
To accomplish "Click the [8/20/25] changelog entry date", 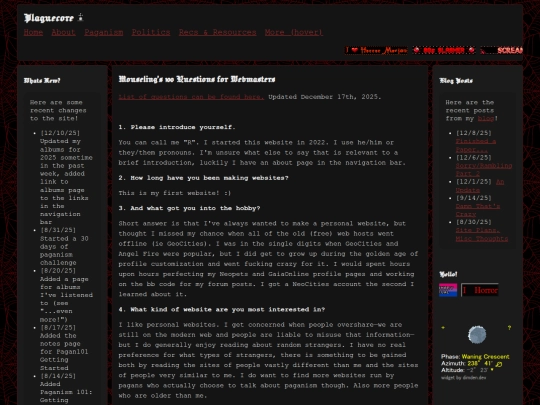I will click(58, 271).
